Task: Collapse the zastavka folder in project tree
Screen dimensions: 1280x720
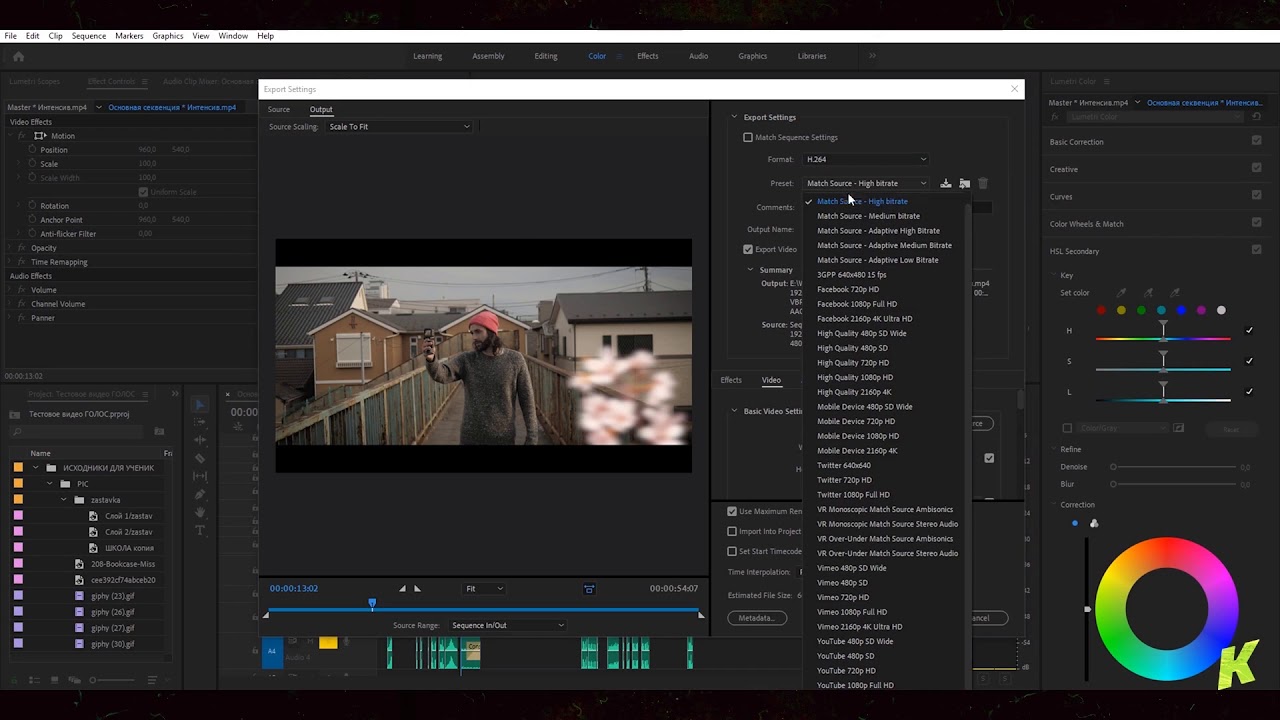Action: point(64,500)
